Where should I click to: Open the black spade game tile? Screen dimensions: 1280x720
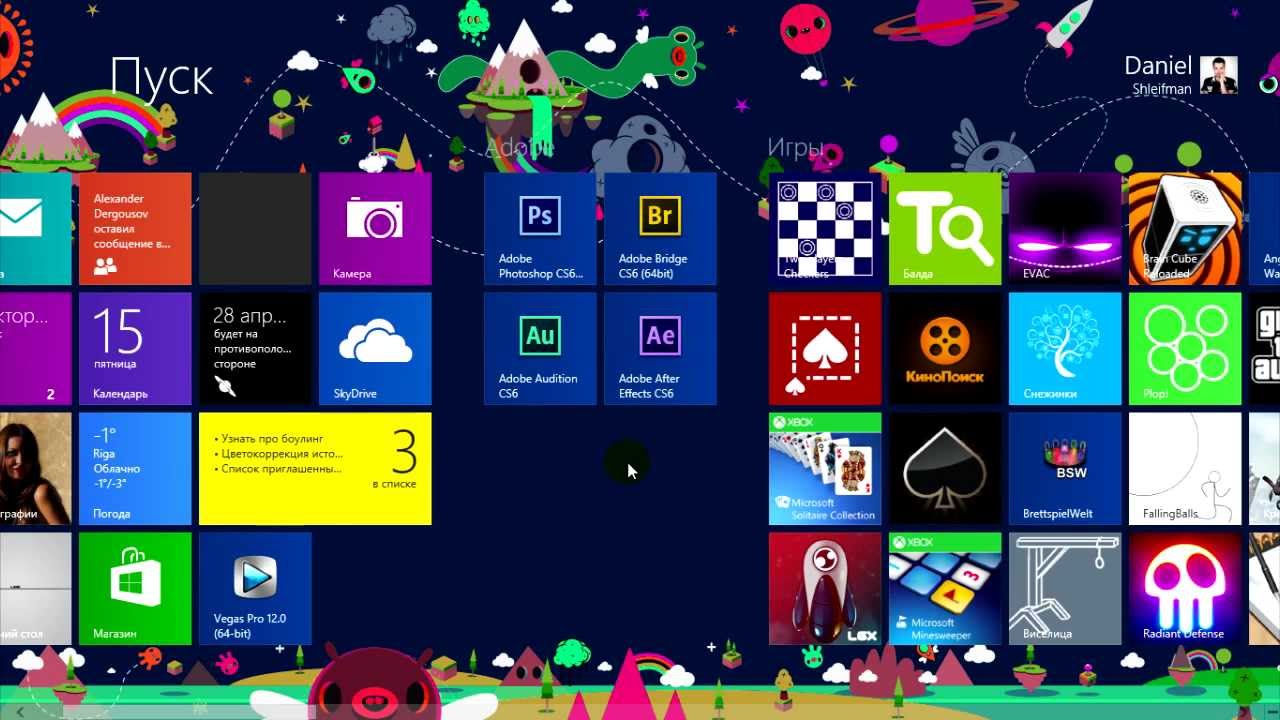tap(945, 469)
